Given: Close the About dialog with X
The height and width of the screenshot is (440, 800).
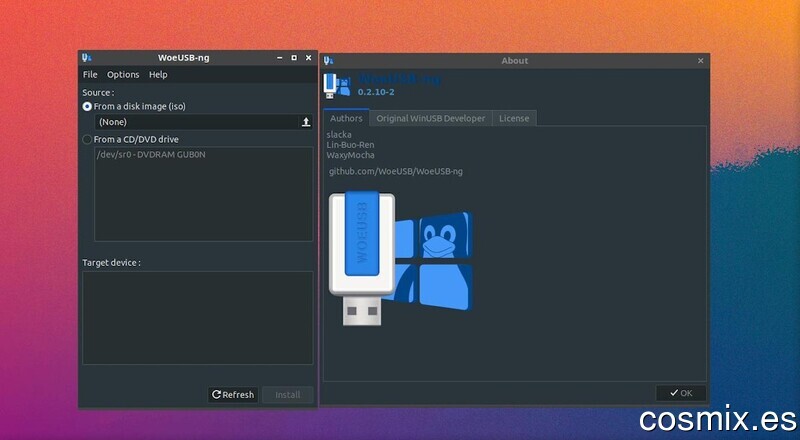Looking at the screenshot, I should [x=701, y=61].
